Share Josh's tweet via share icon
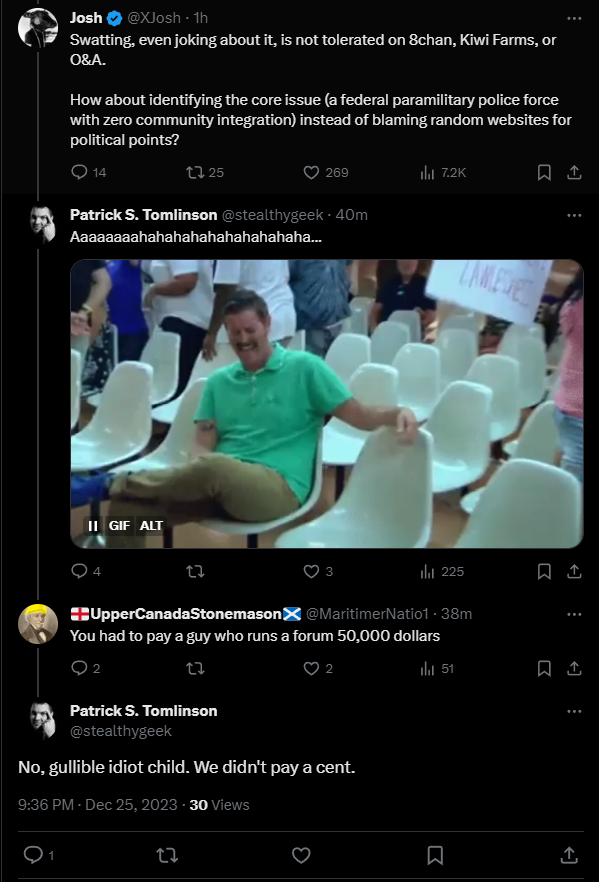 pyautogui.click(x=574, y=172)
